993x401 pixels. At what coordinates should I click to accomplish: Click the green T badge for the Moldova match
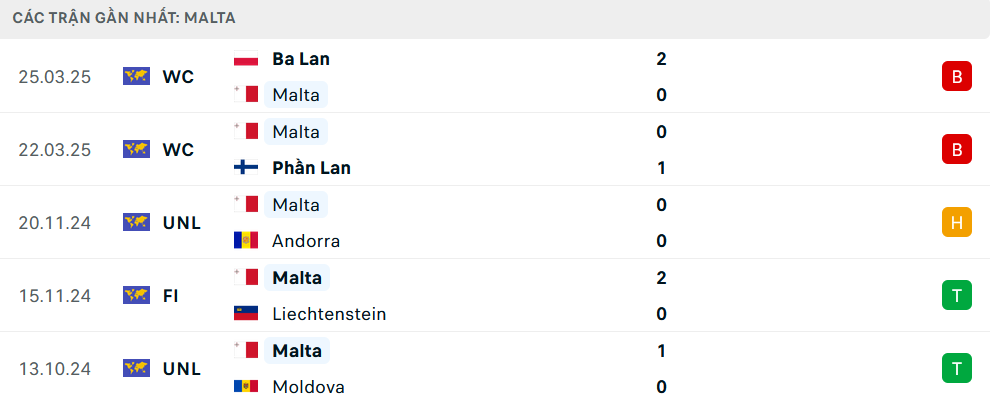point(956,368)
